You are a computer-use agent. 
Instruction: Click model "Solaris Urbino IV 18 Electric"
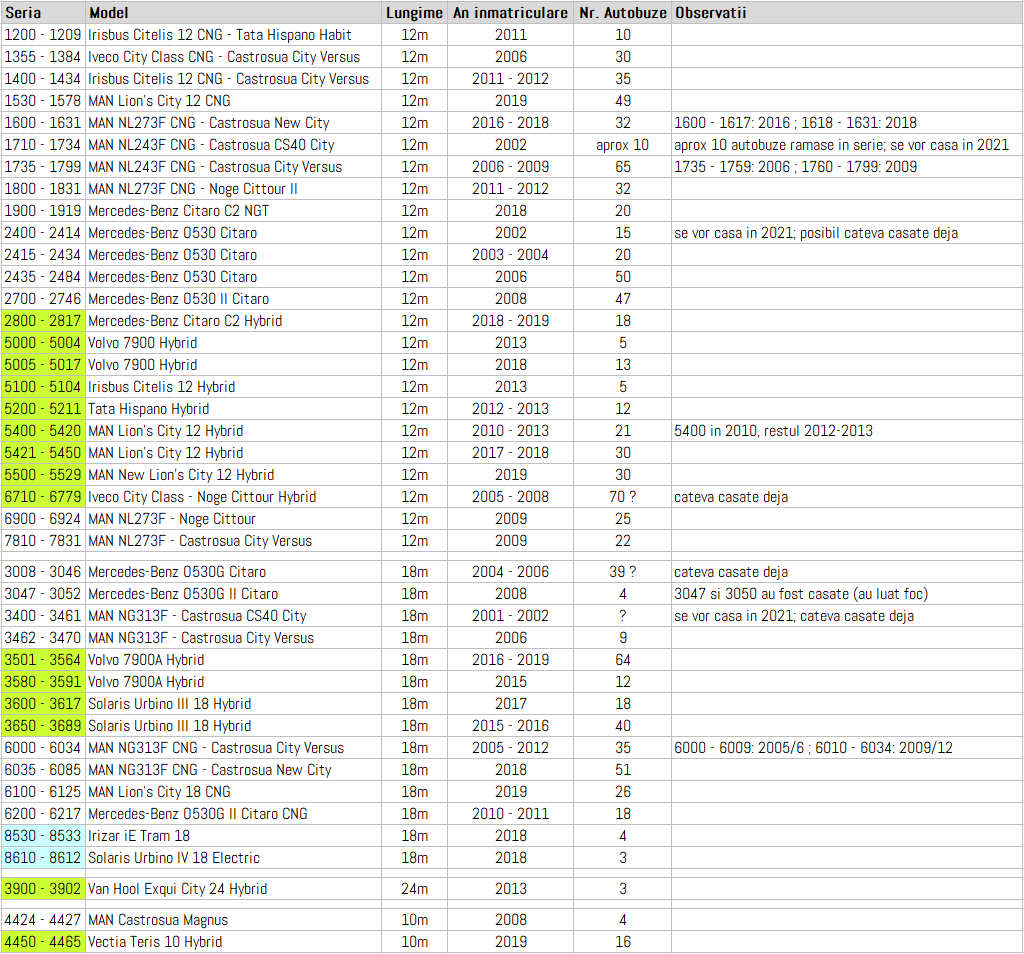pos(174,859)
